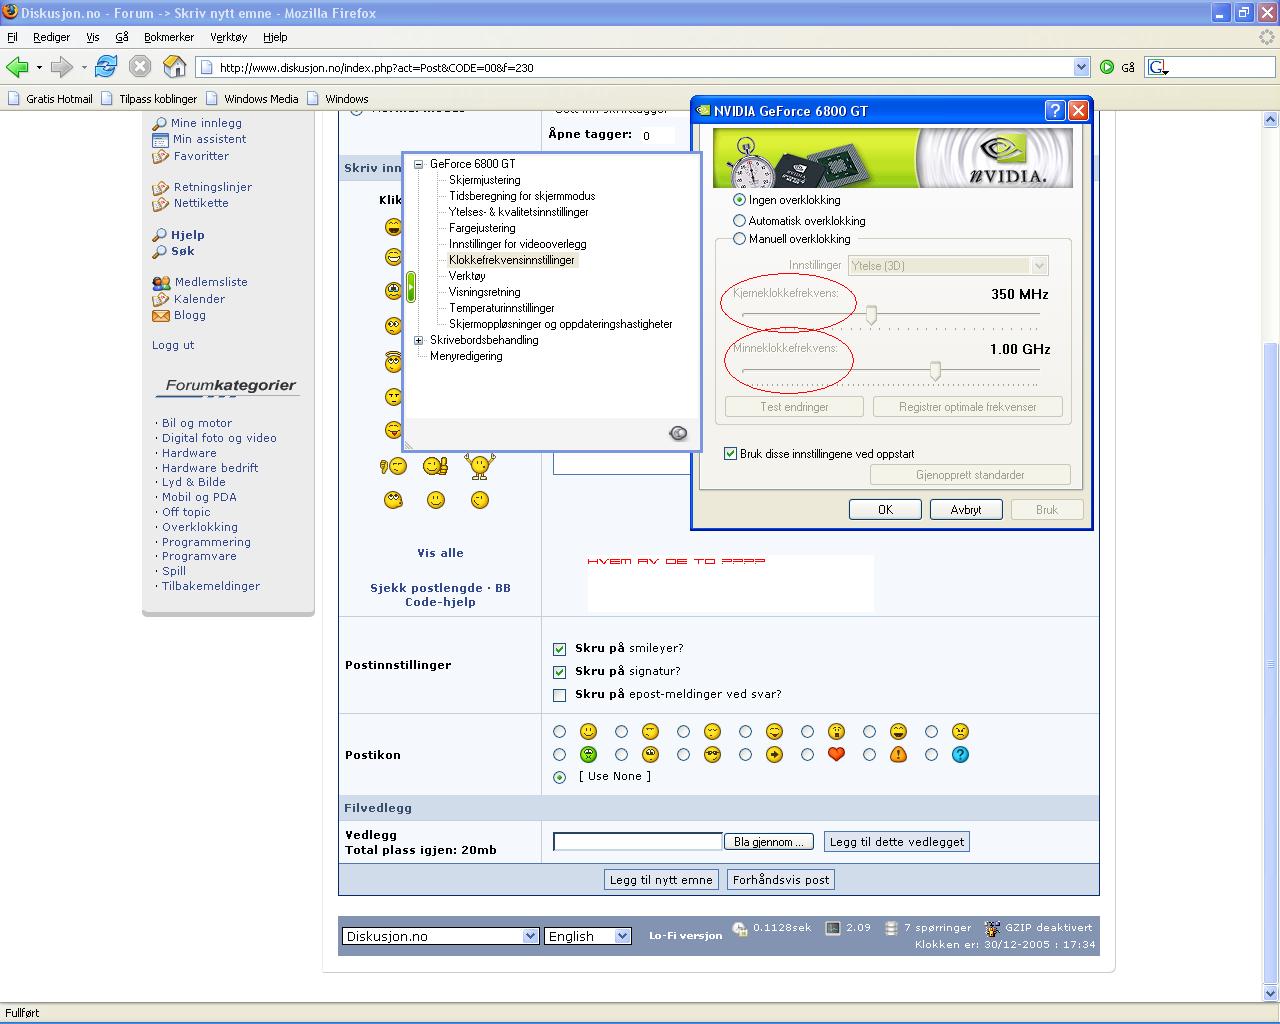
Task: Open the Blogg envelope icon
Action: point(160,315)
